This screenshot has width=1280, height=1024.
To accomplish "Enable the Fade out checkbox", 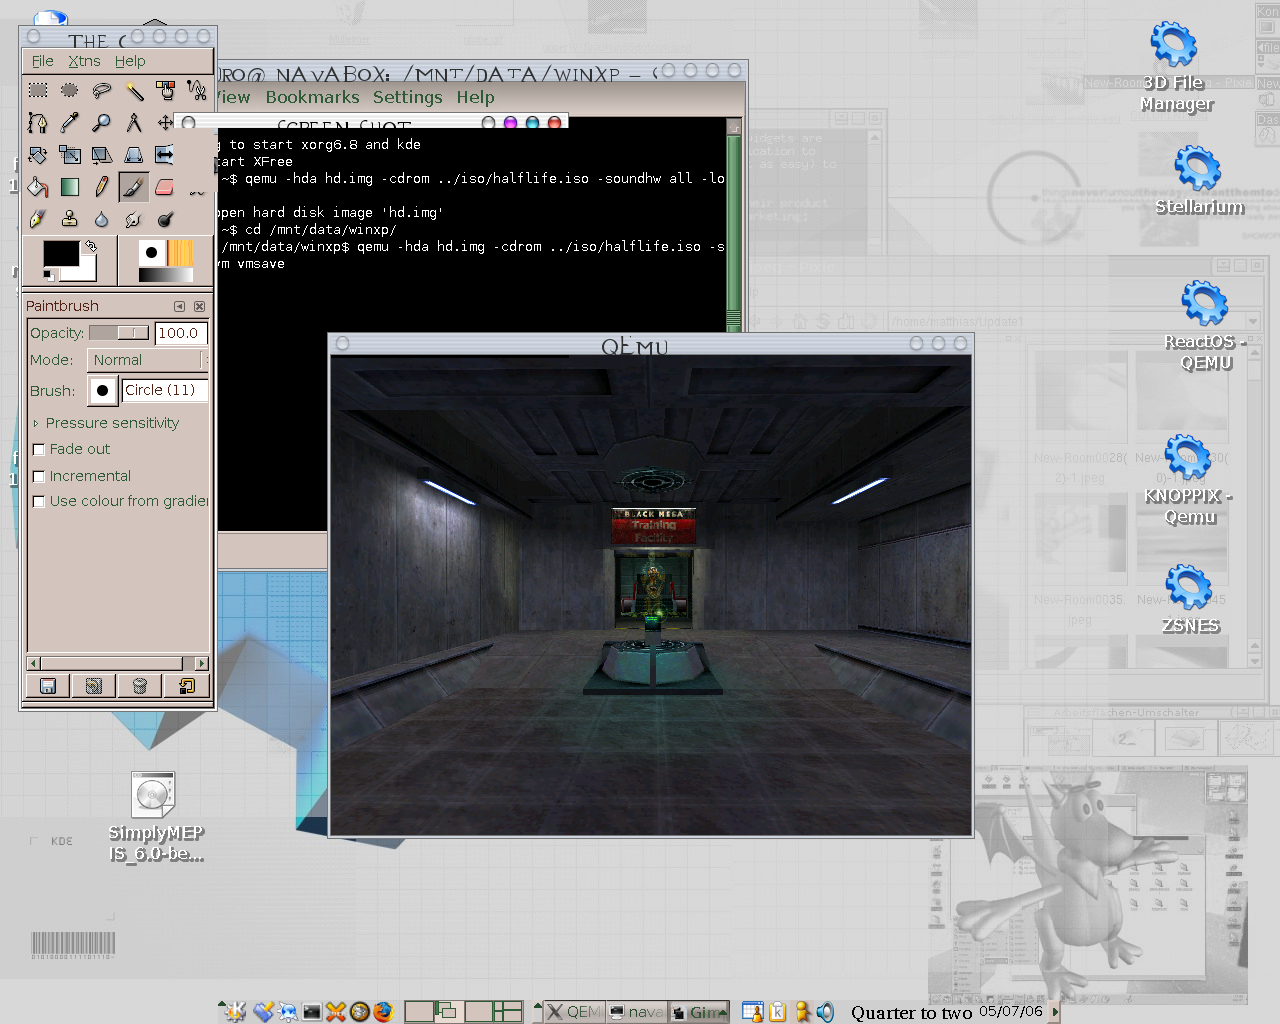I will point(39,450).
